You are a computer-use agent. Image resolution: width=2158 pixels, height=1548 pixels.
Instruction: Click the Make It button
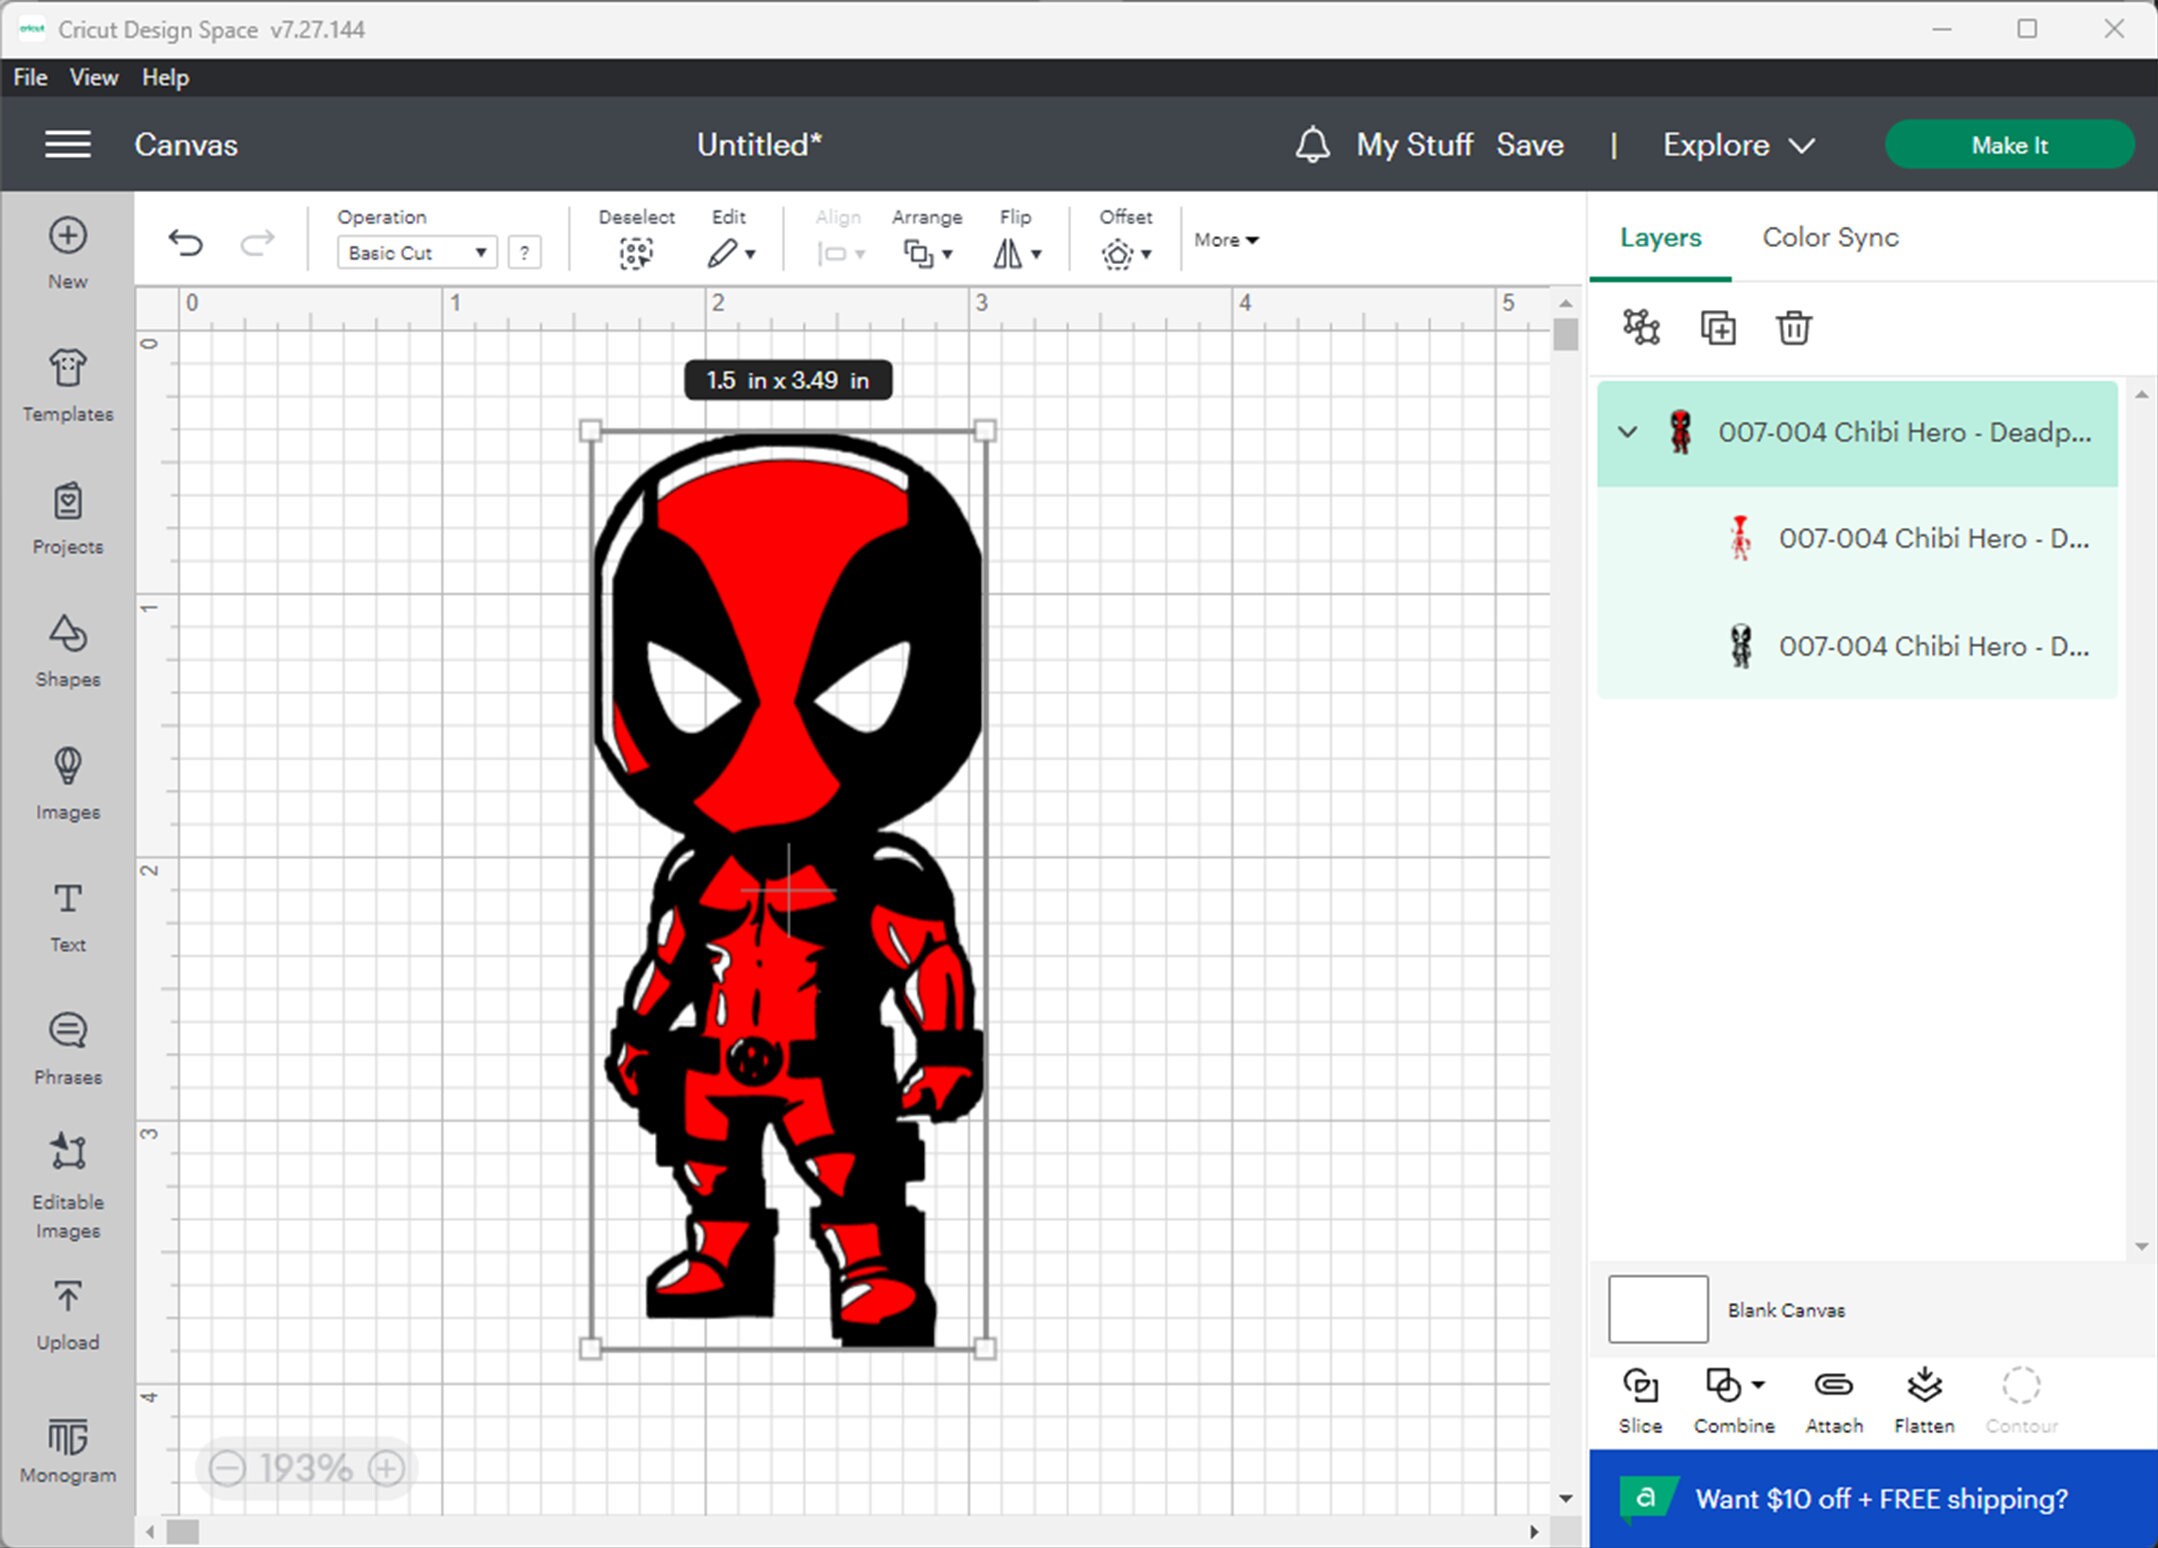point(2008,144)
